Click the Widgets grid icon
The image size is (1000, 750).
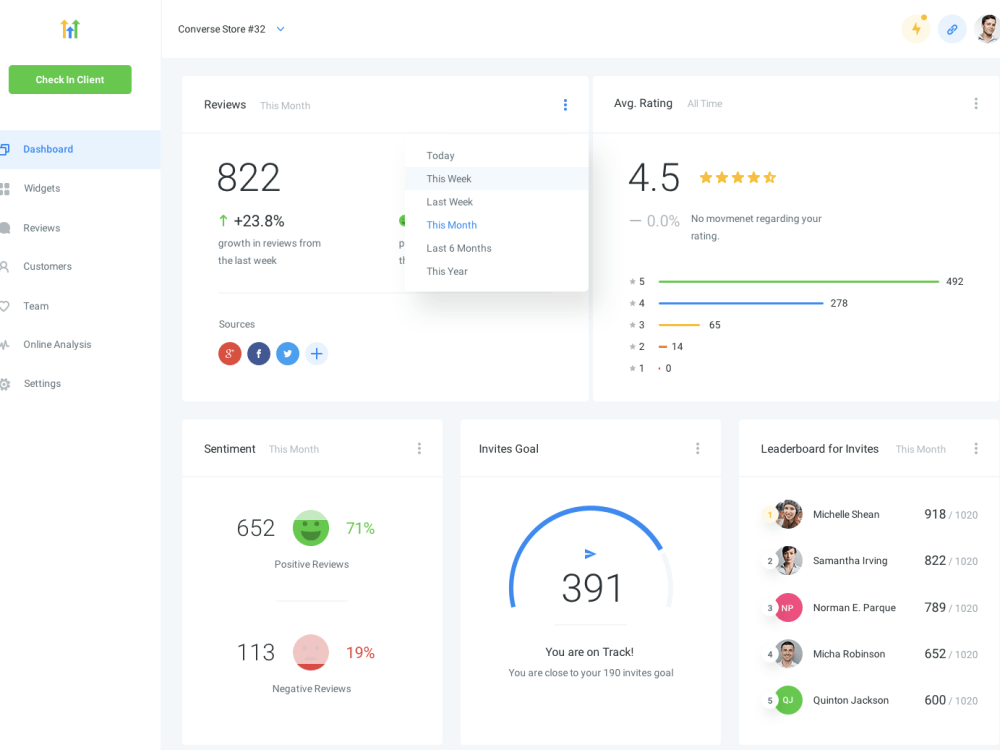4,189
